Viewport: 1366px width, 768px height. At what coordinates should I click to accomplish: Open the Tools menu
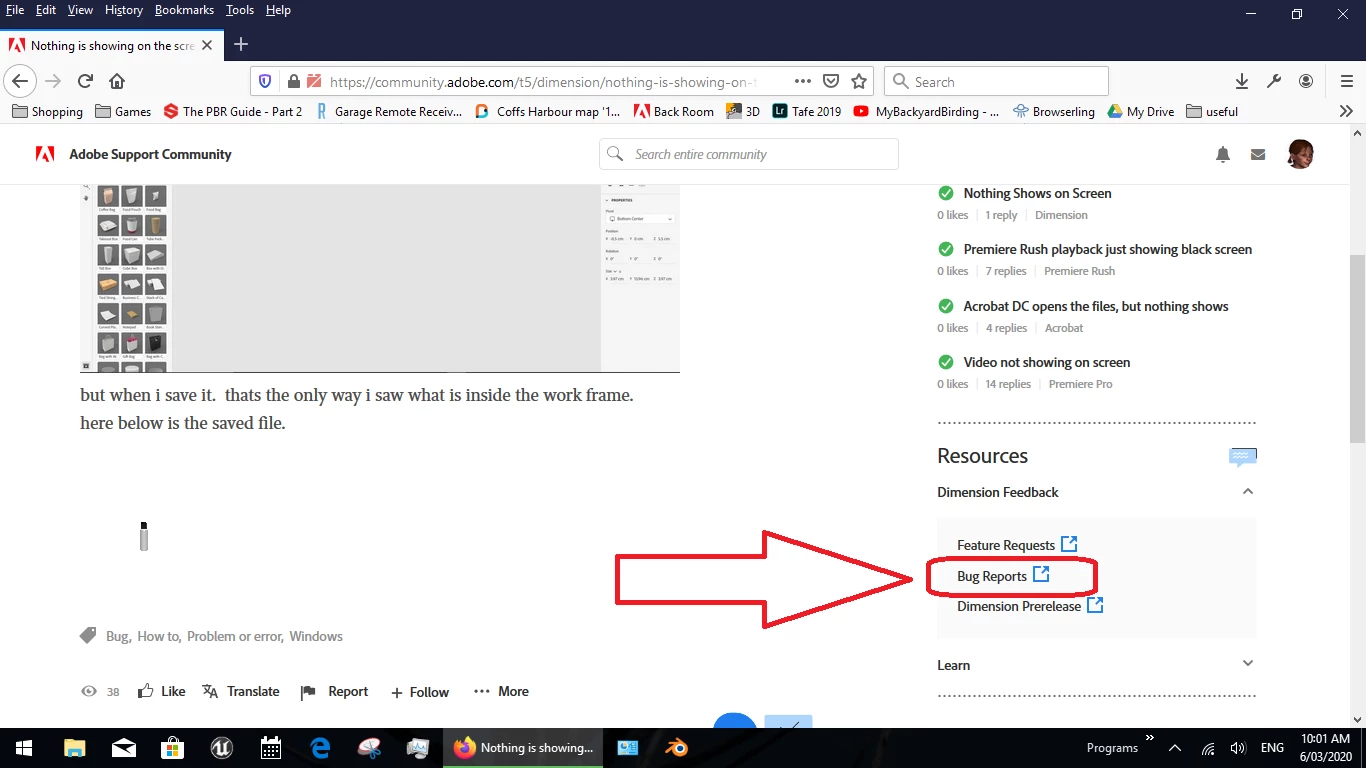click(x=240, y=10)
